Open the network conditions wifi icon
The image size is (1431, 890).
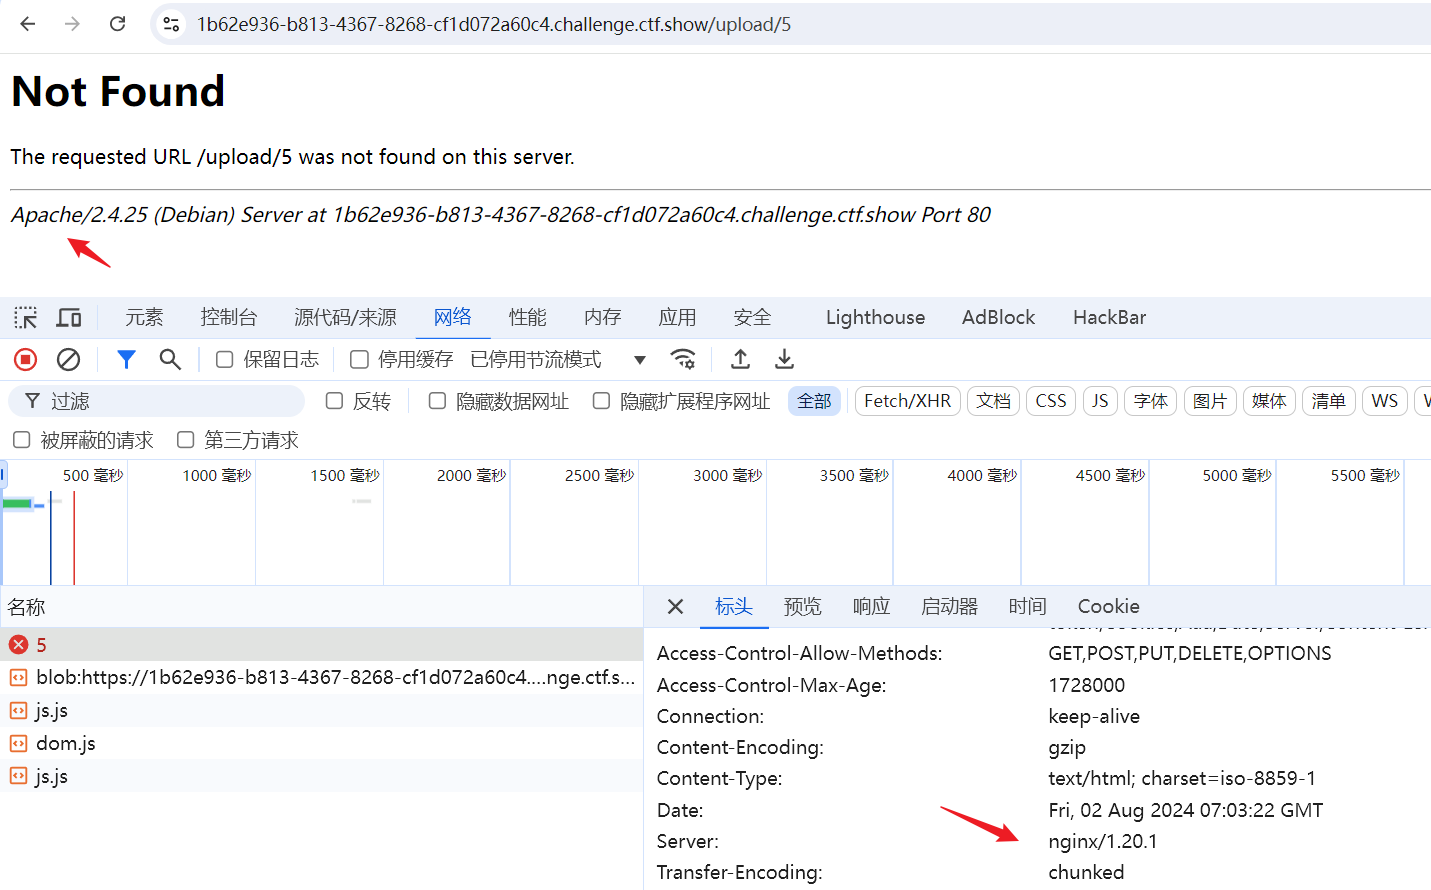(x=683, y=359)
